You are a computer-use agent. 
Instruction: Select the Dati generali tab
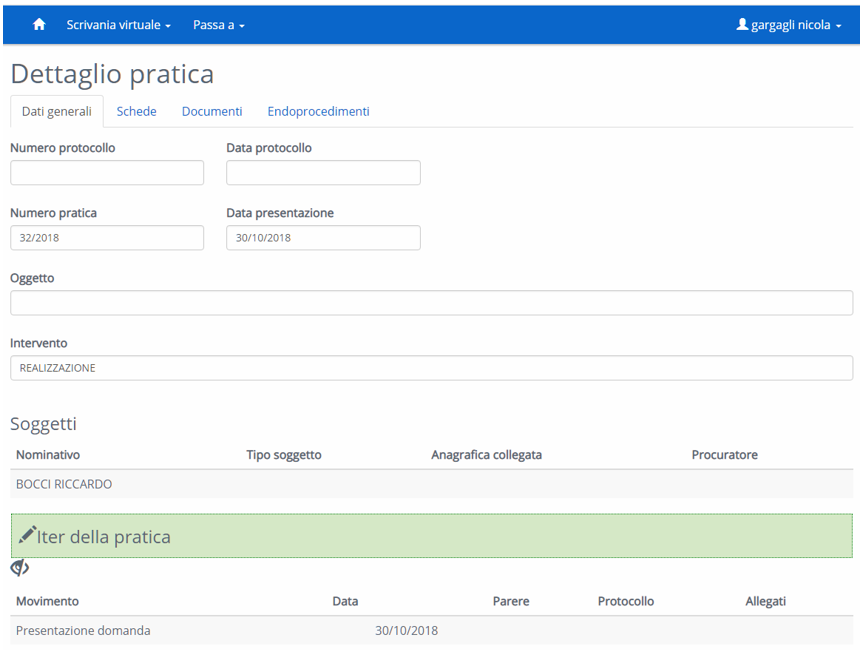[x=56, y=112]
